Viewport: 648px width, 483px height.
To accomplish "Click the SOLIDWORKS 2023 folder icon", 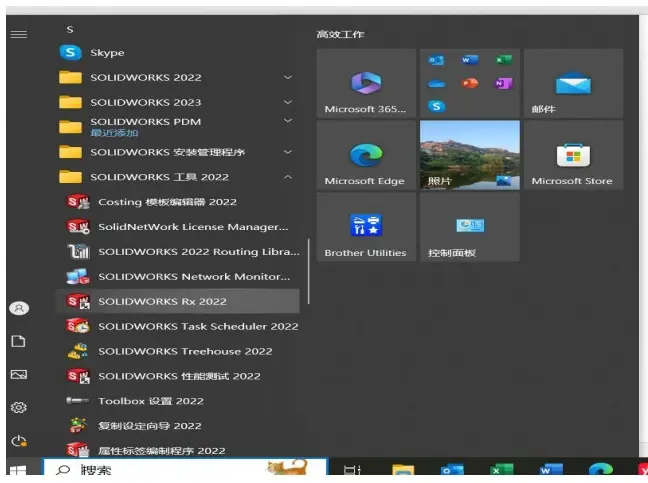I will pos(70,102).
